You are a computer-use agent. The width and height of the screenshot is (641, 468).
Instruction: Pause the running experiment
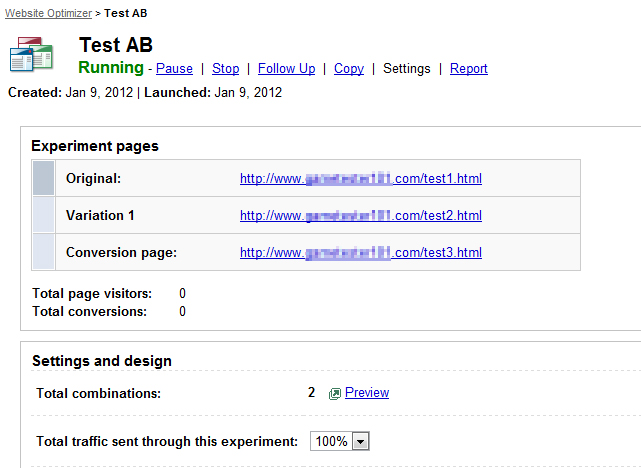(x=174, y=69)
